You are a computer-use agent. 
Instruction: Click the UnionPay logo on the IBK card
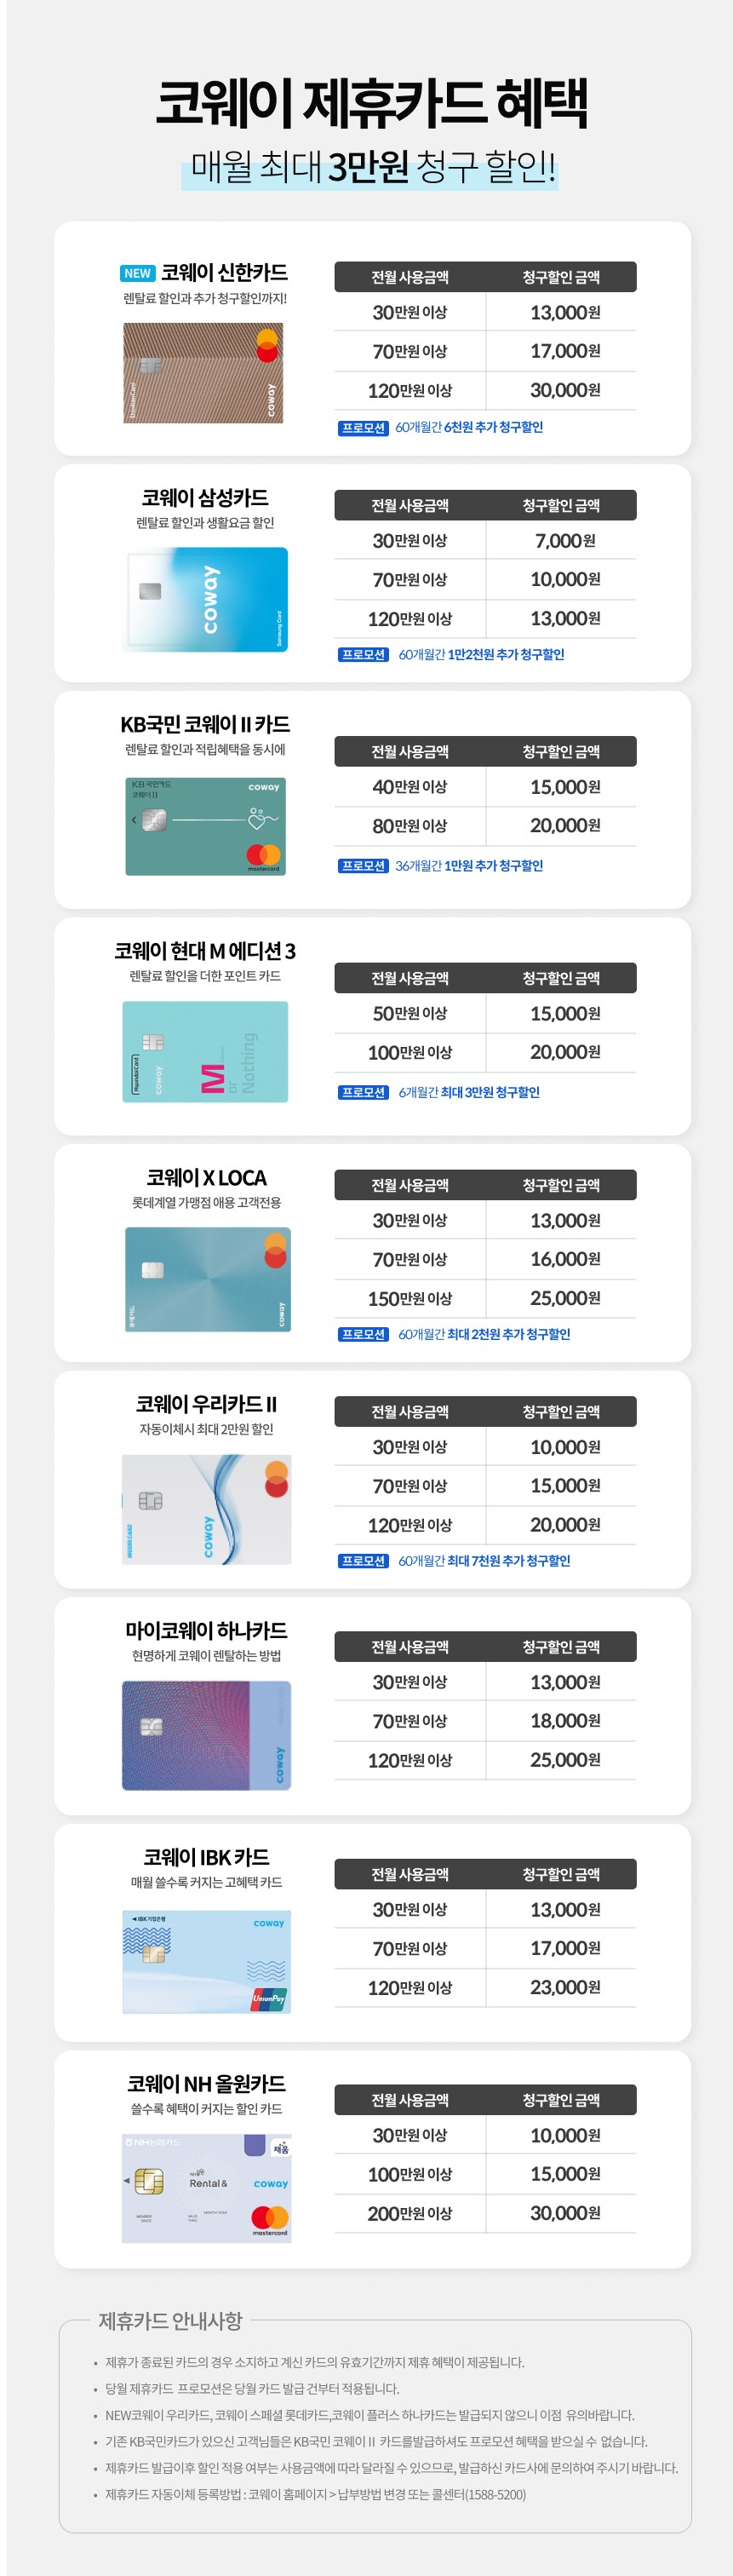click(x=269, y=1998)
